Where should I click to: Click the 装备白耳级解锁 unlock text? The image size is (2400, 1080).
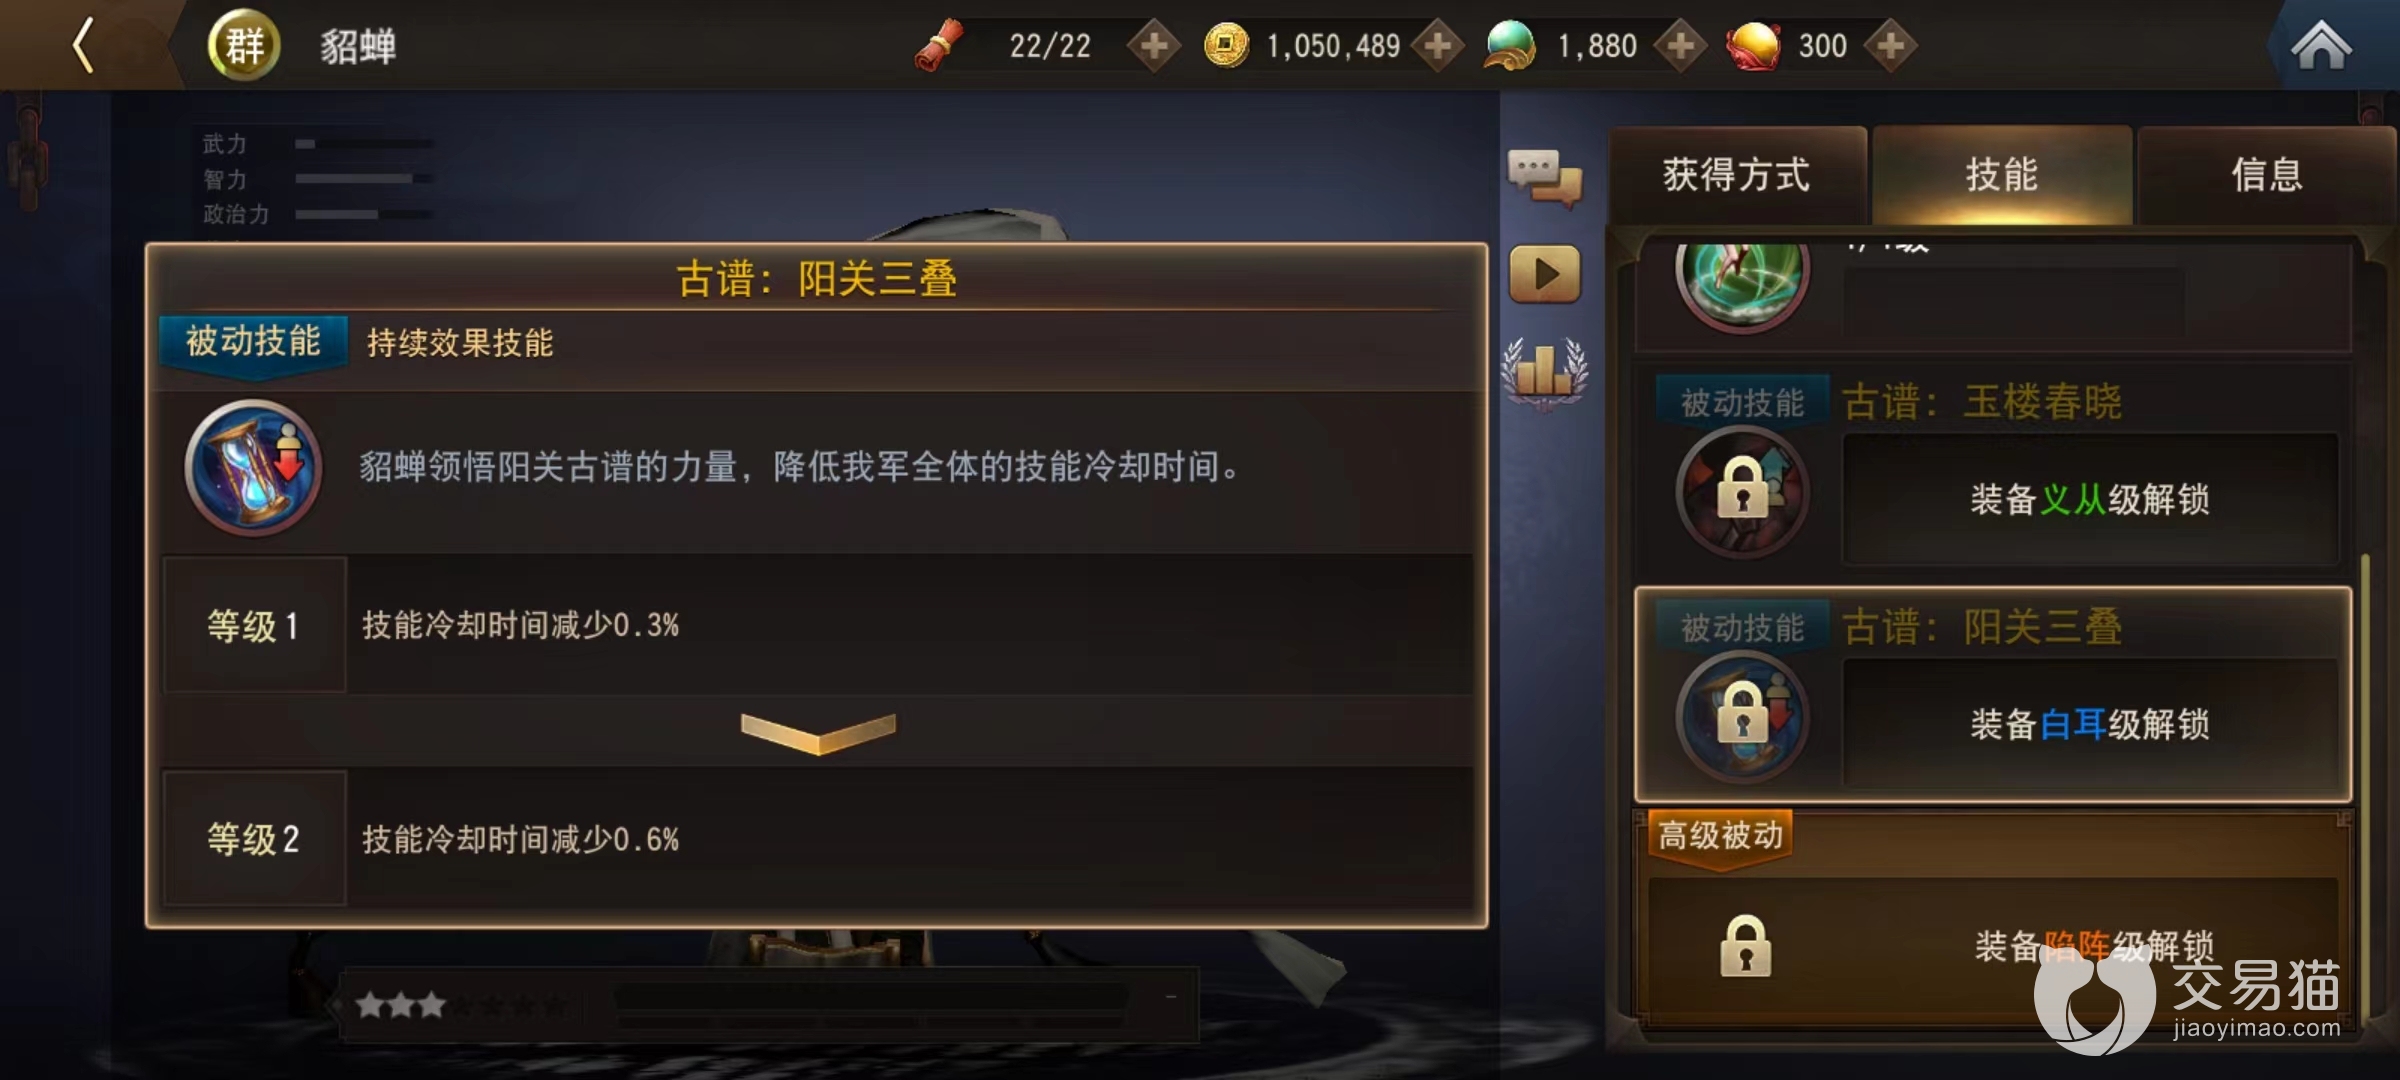pyautogui.click(x=2090, y=724)
